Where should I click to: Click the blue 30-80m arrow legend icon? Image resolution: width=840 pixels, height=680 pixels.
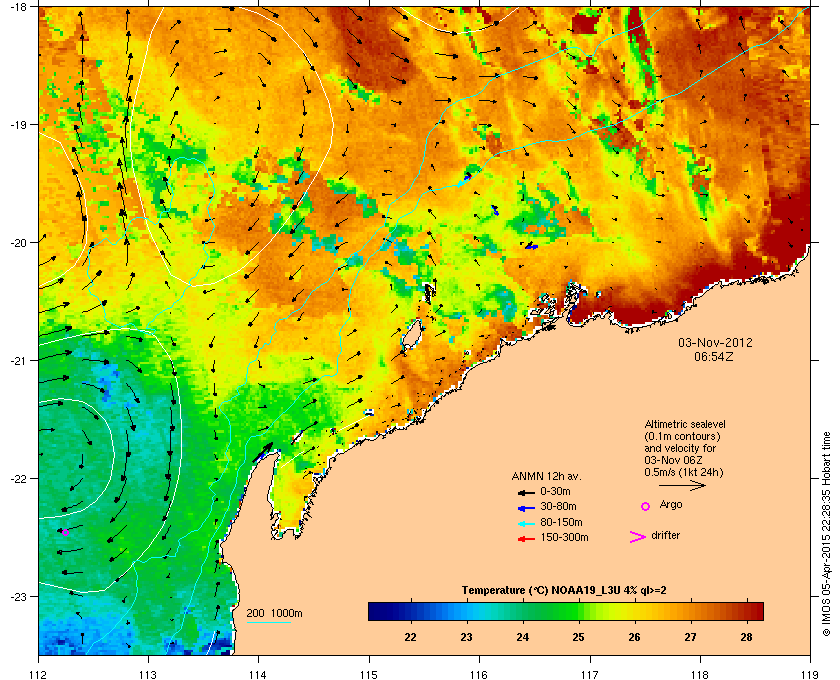[x=526, y=508]
